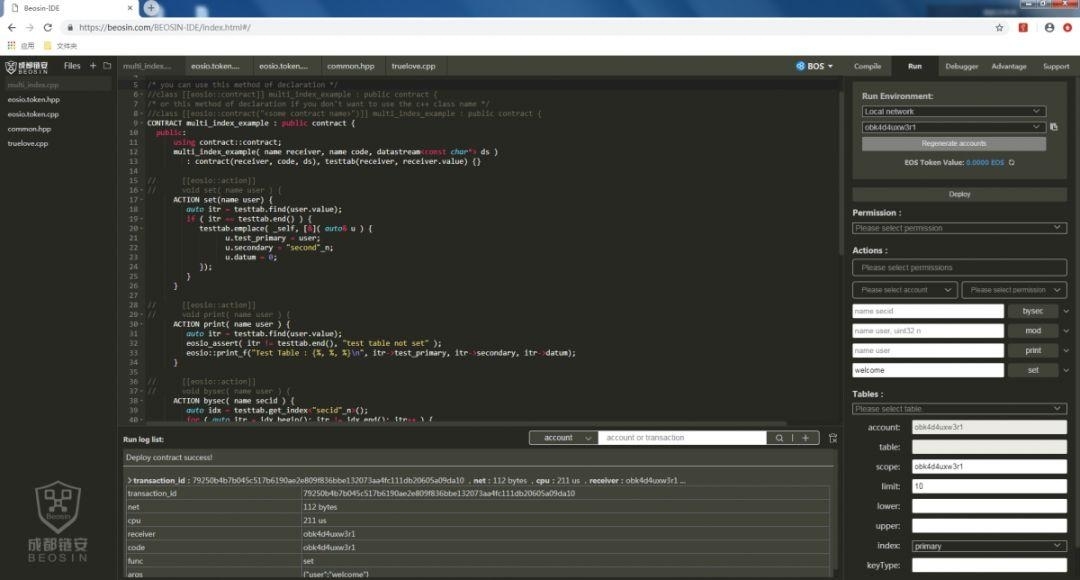Image resolution: width=1080 pixels, height=580 pixels.
Task: Add a new file with plus icon
Action: (x=93, y=66)
